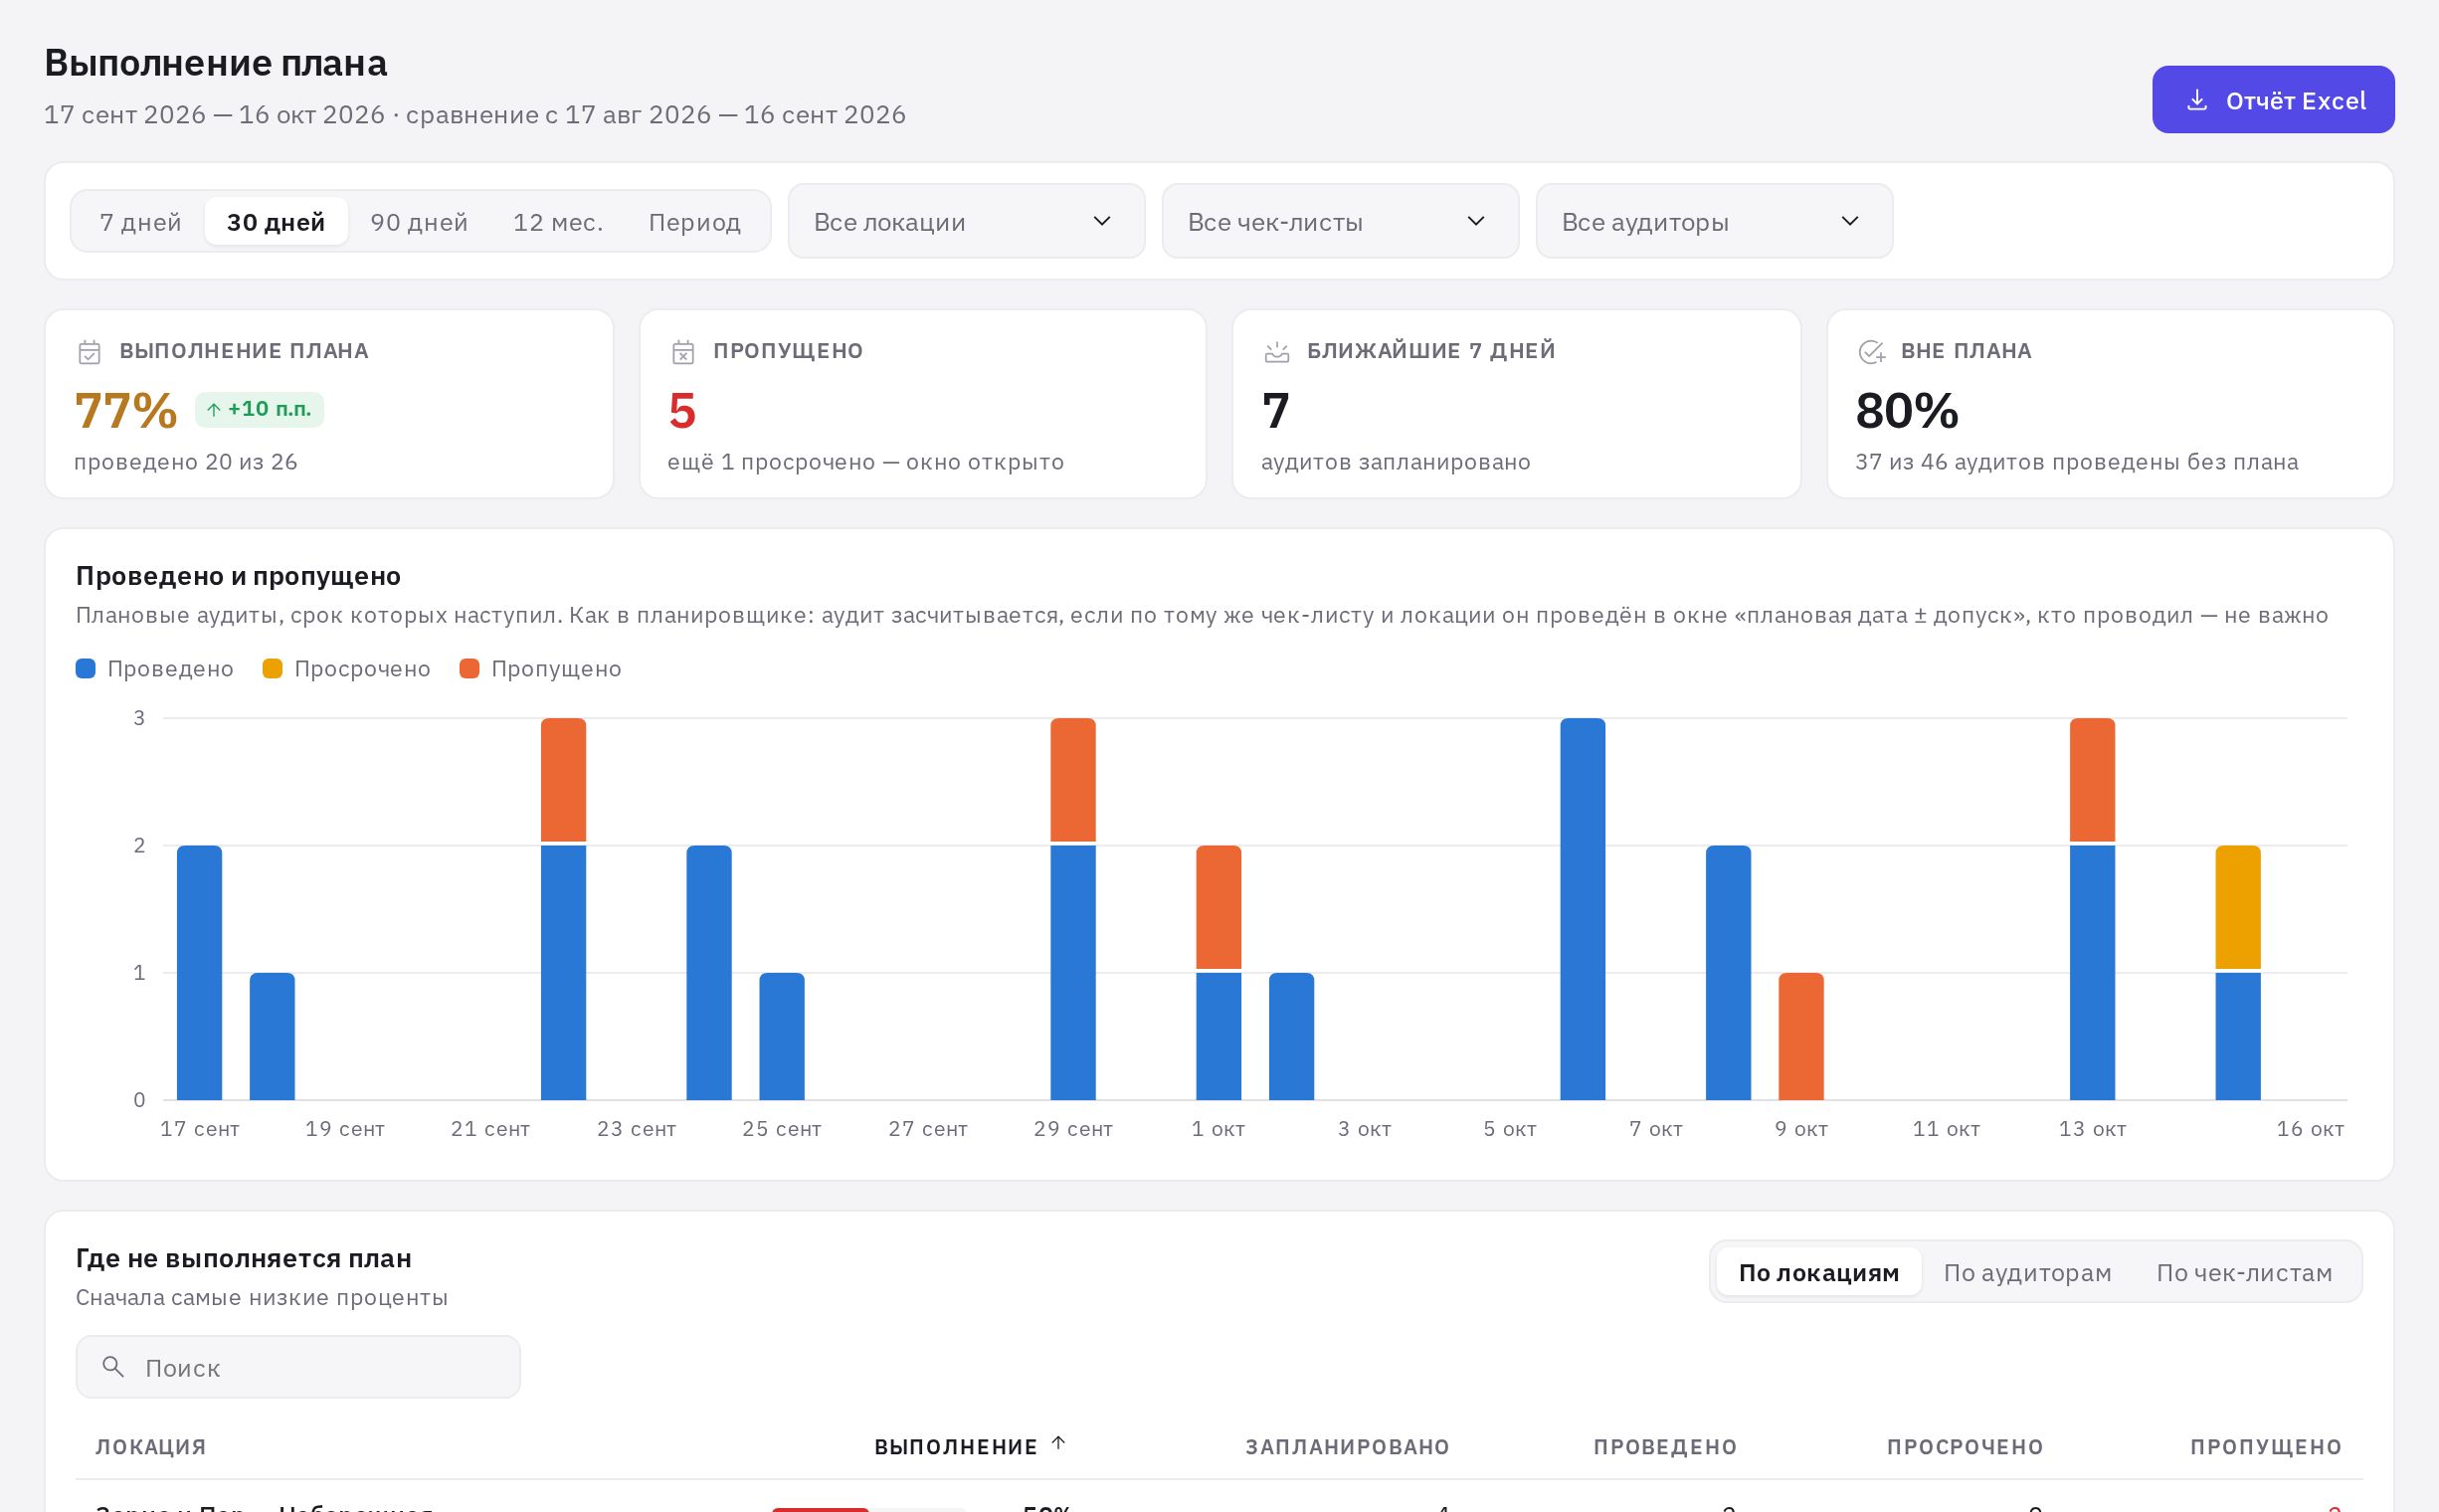Sort by ПРОВЕДЕНО column header
The height and width of the screenshot is (1512, 2439).
coord(1665,1447)
